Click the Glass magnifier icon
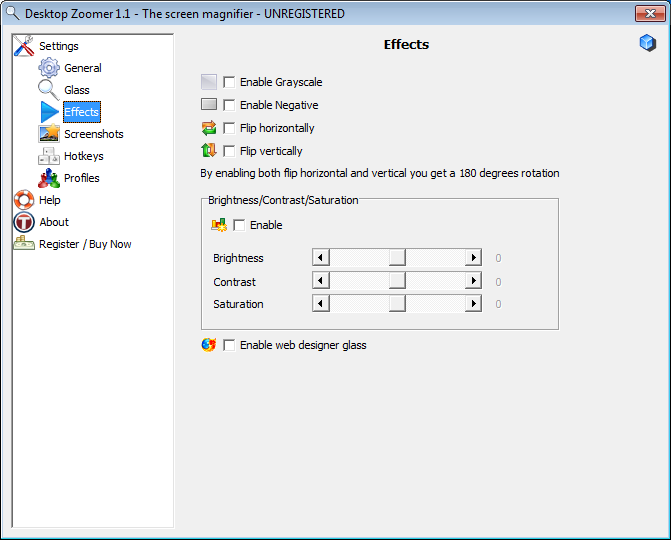Viewport: 671px width, 540px height. click(x=49, y=90)
